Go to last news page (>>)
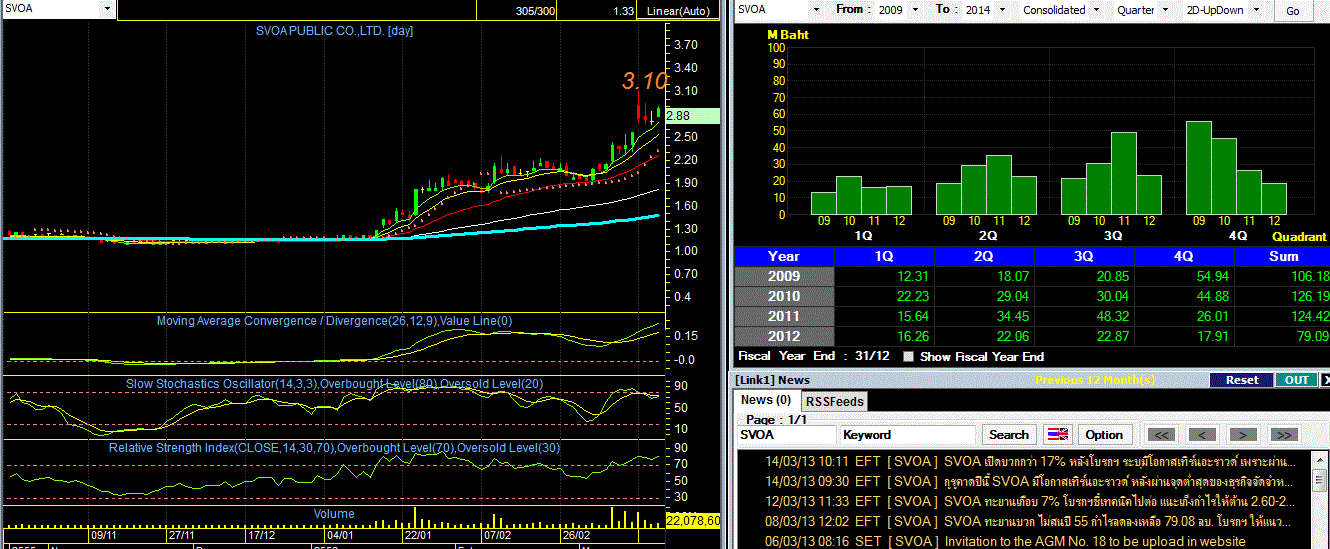Screen dimensions: 1330x549 1284,435
